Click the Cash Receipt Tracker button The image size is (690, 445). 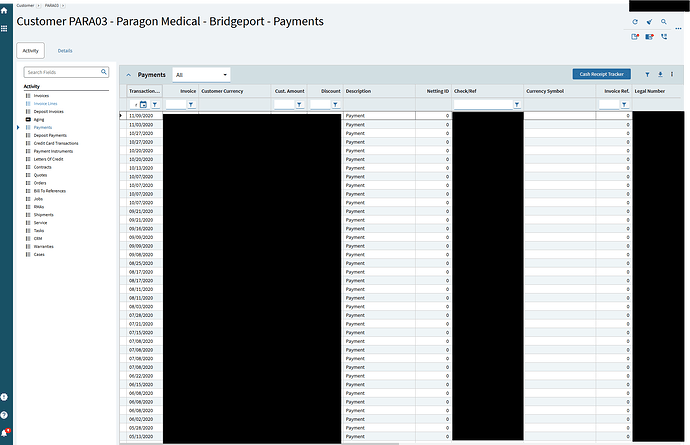(602, 74)
